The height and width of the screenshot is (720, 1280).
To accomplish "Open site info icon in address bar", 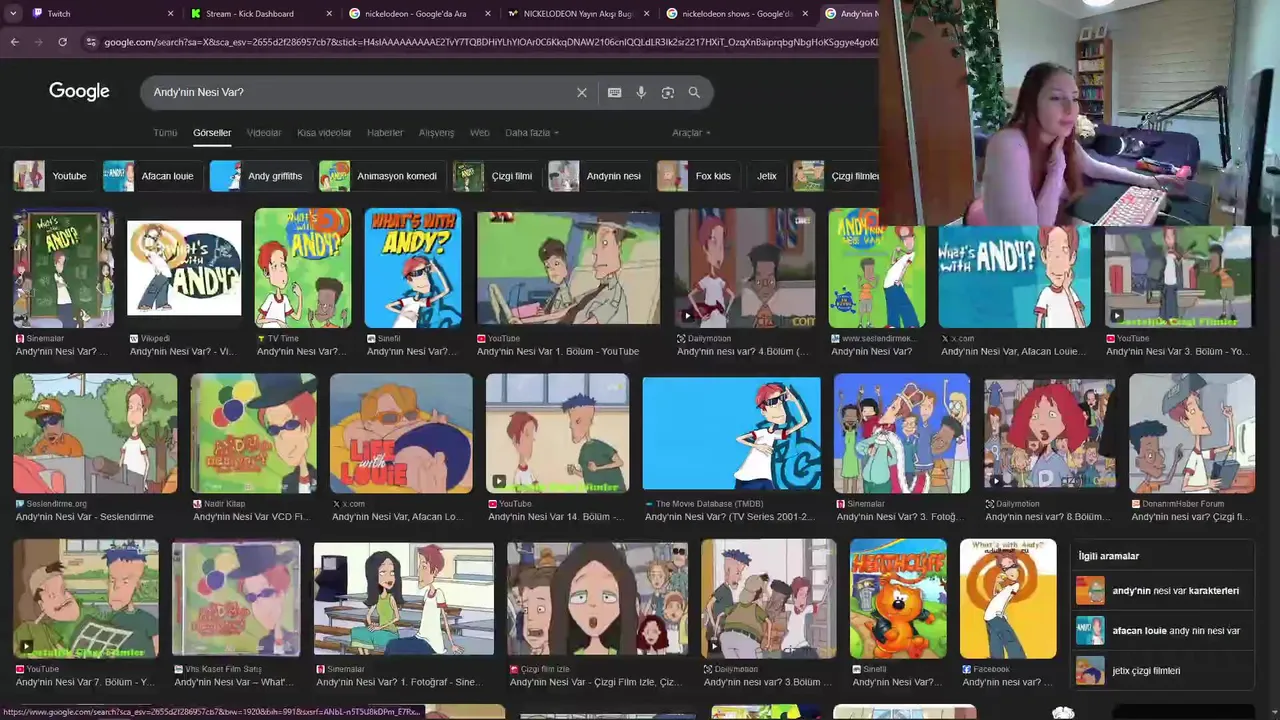I will click(91, 42).
